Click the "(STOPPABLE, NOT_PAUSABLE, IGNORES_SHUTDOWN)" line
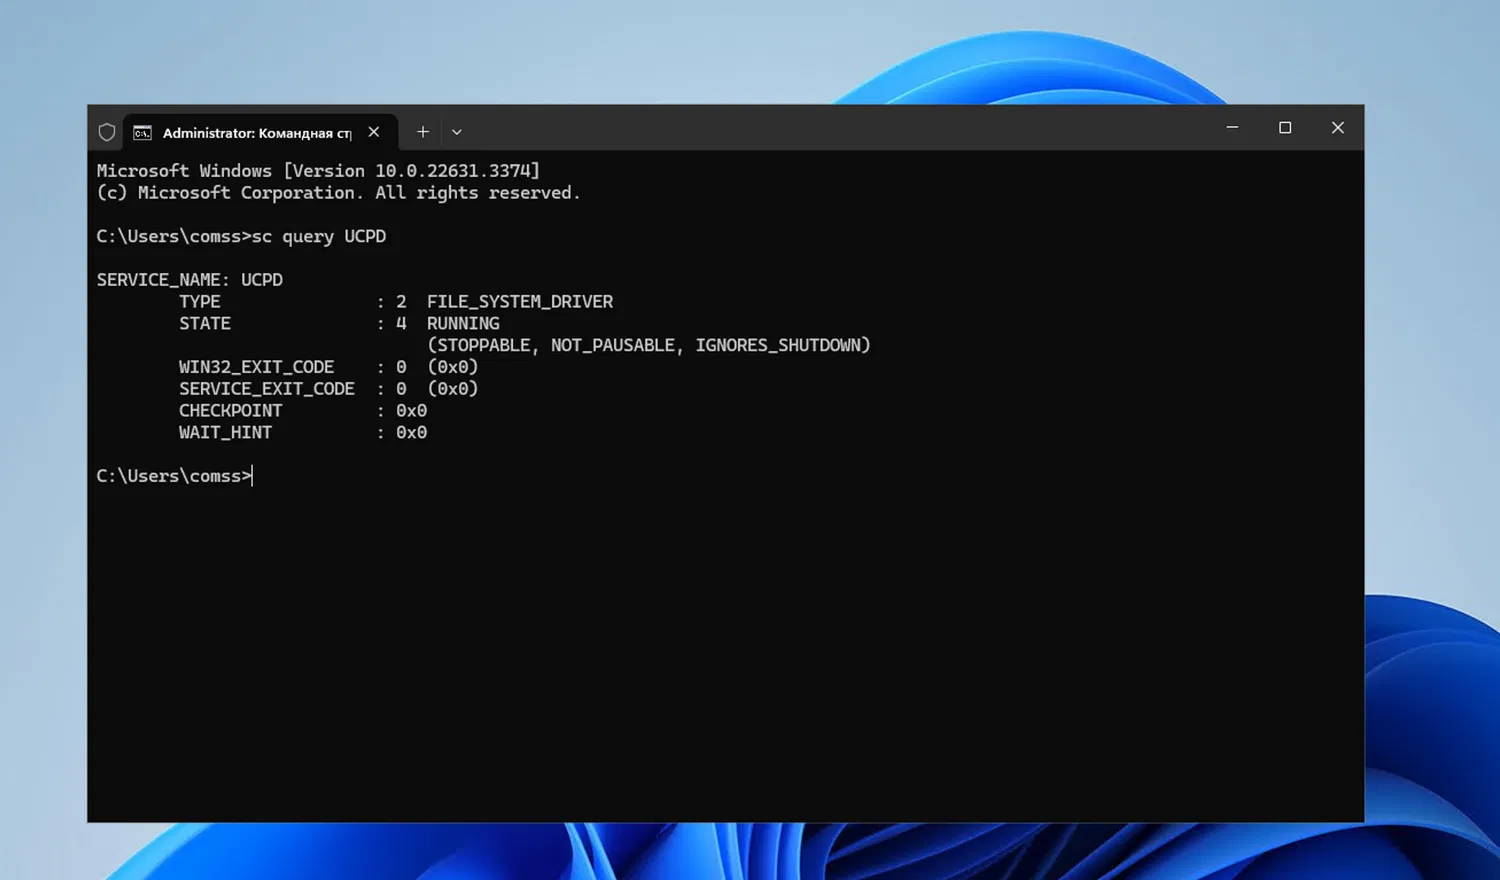The image size is (1500, 880). pos(649,346)
